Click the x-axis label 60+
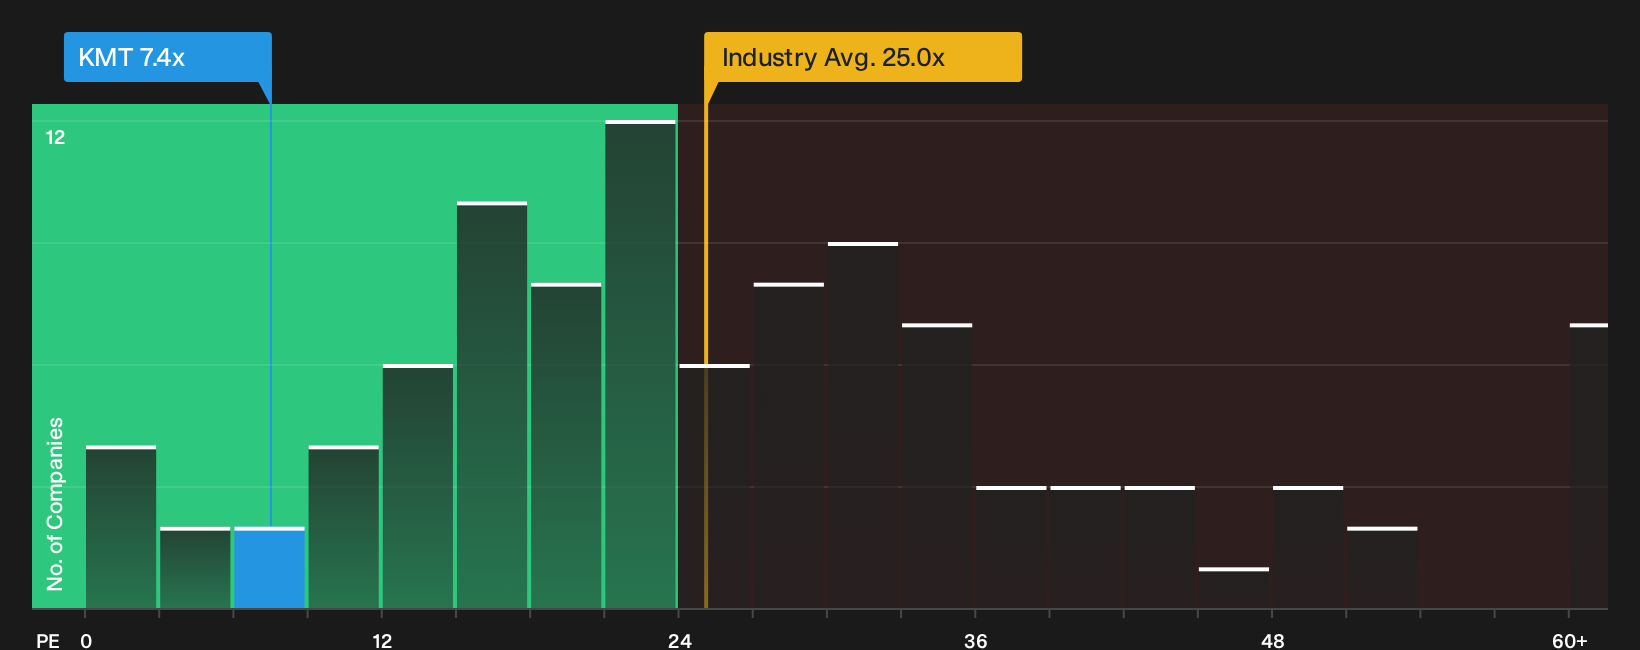The image size is (1640, 650). (x=1569, y=640)
